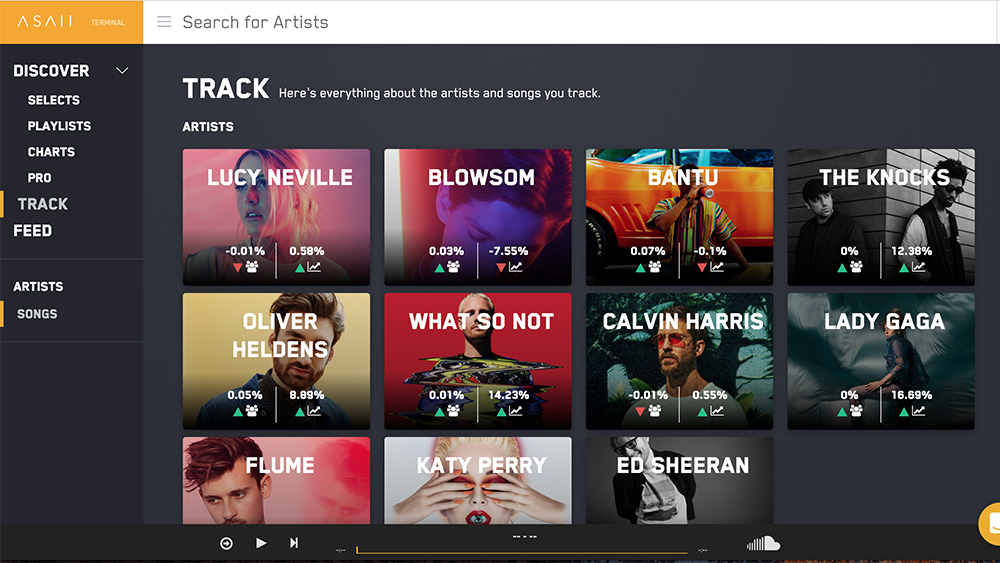Image resolution: width=1000 pixels, height=563 pixels.
Task: Open the orange chat widget icon
Action: (x=990, y=523)
